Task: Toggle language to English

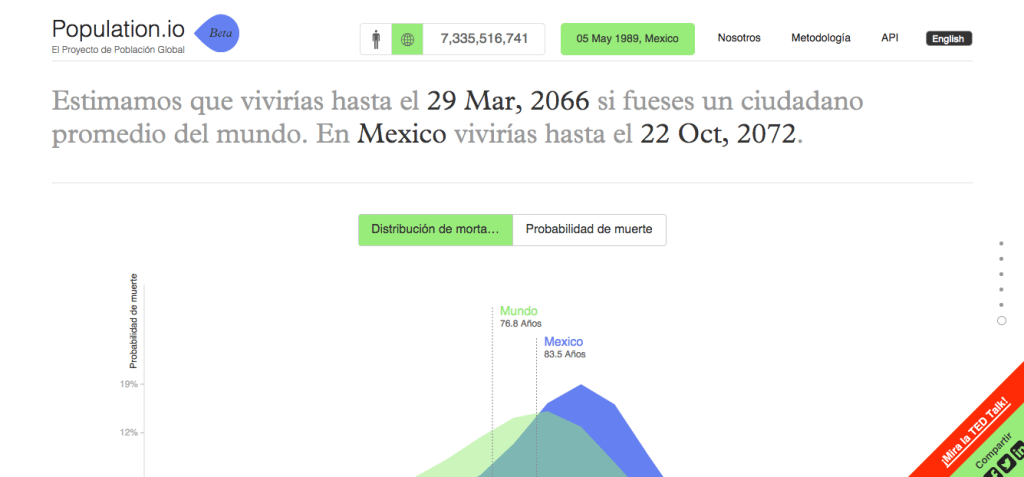Action: pos(948,39)
